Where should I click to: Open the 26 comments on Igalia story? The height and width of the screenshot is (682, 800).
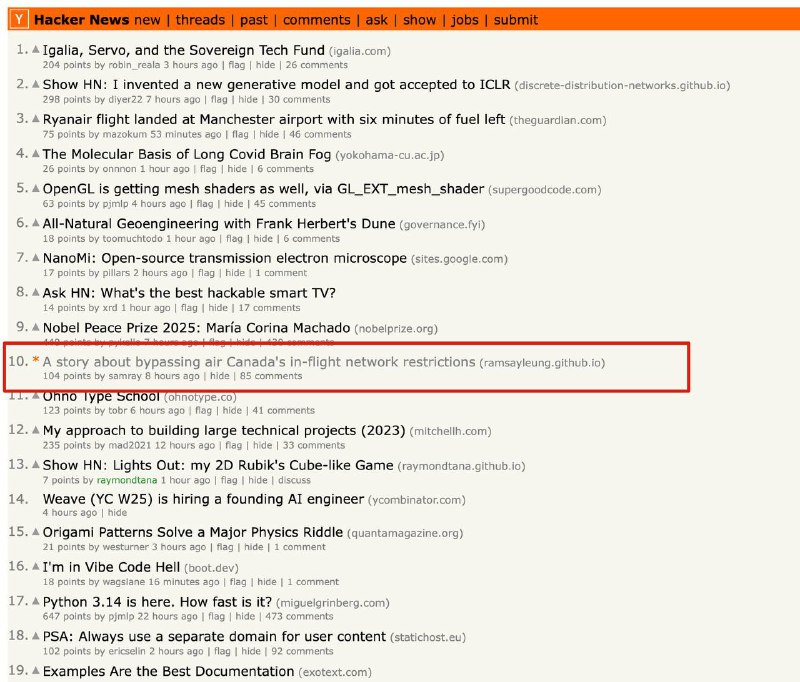316,65
